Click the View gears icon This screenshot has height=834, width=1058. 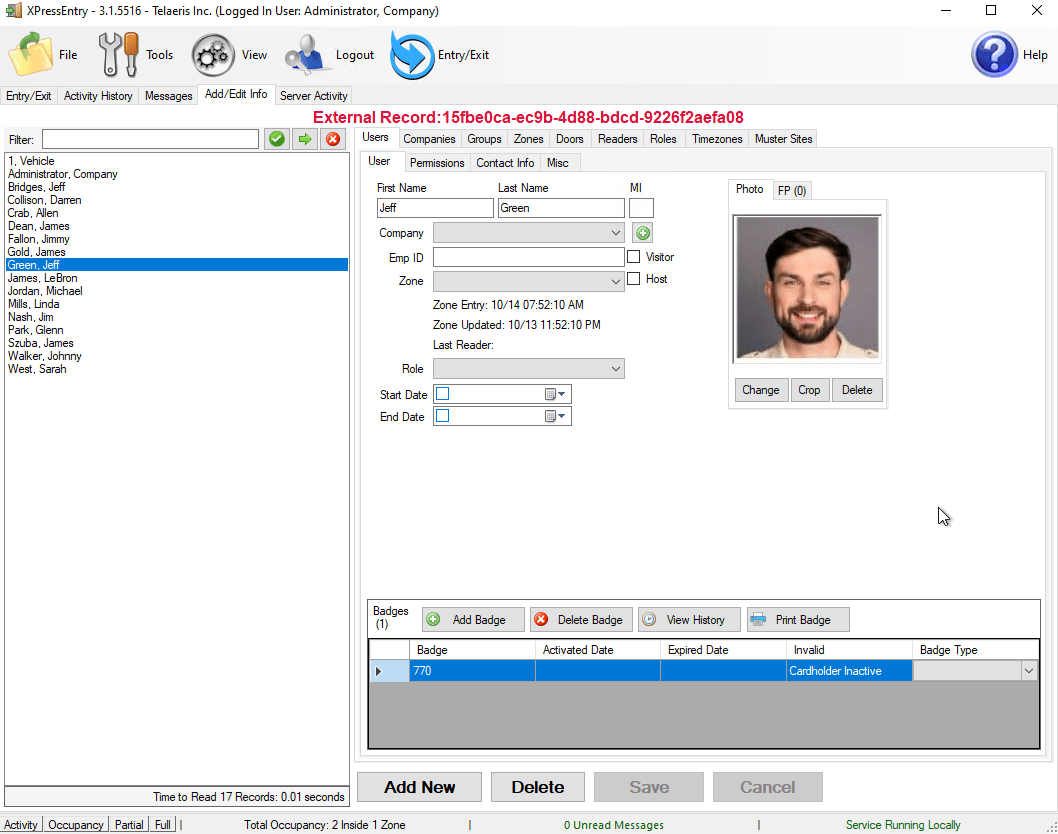pos(213,55)
